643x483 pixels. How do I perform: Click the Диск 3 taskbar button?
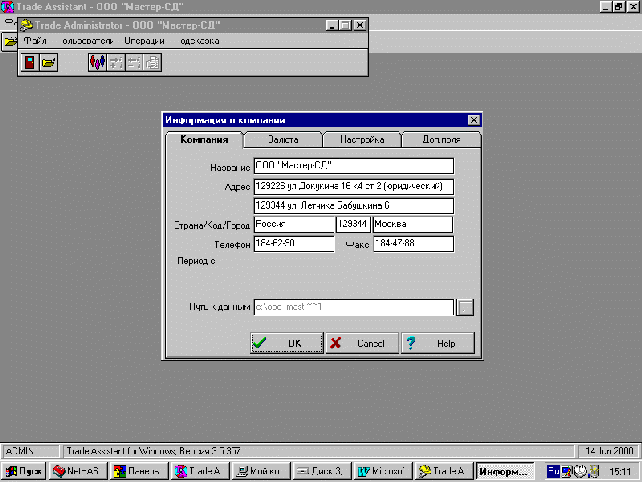tap(321, 471)
